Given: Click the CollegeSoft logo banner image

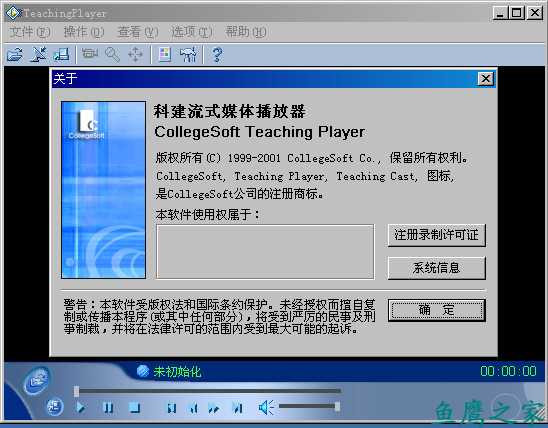Looking at the screenshot, I should pos(103,190).
